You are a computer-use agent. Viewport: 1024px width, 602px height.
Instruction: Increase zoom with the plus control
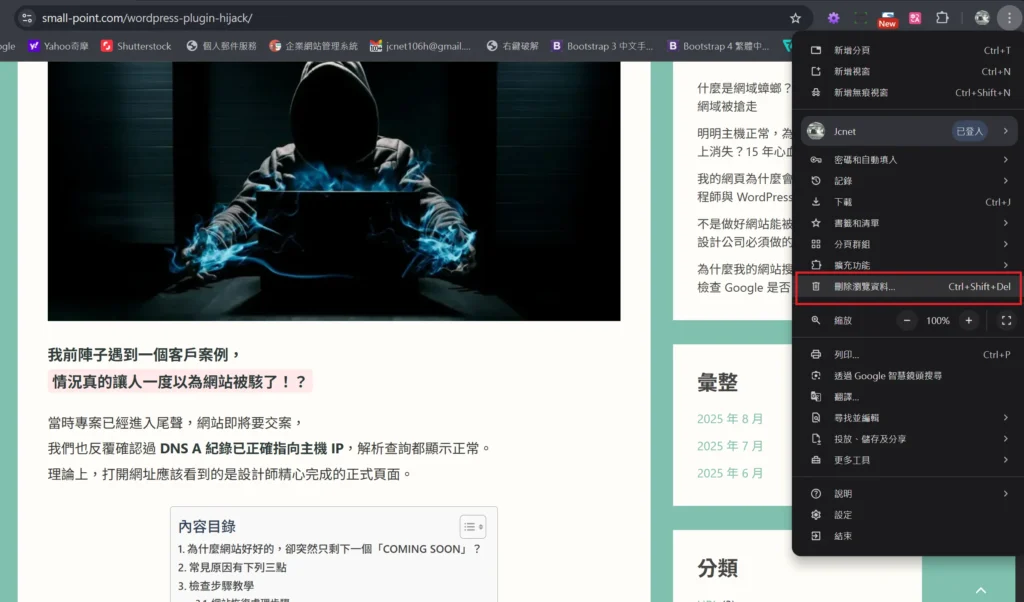point(968,320)
